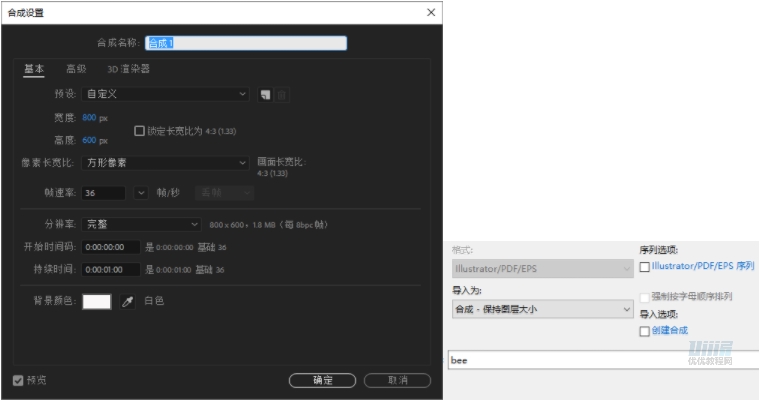Click white background color swatch

pos(97,302)
